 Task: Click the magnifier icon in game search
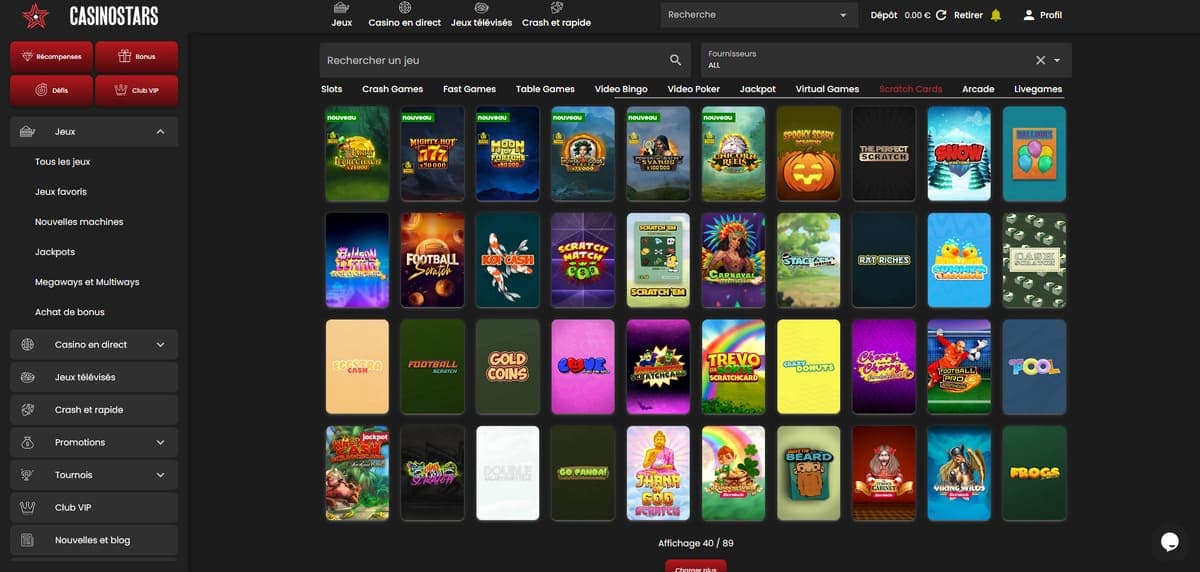676,60
